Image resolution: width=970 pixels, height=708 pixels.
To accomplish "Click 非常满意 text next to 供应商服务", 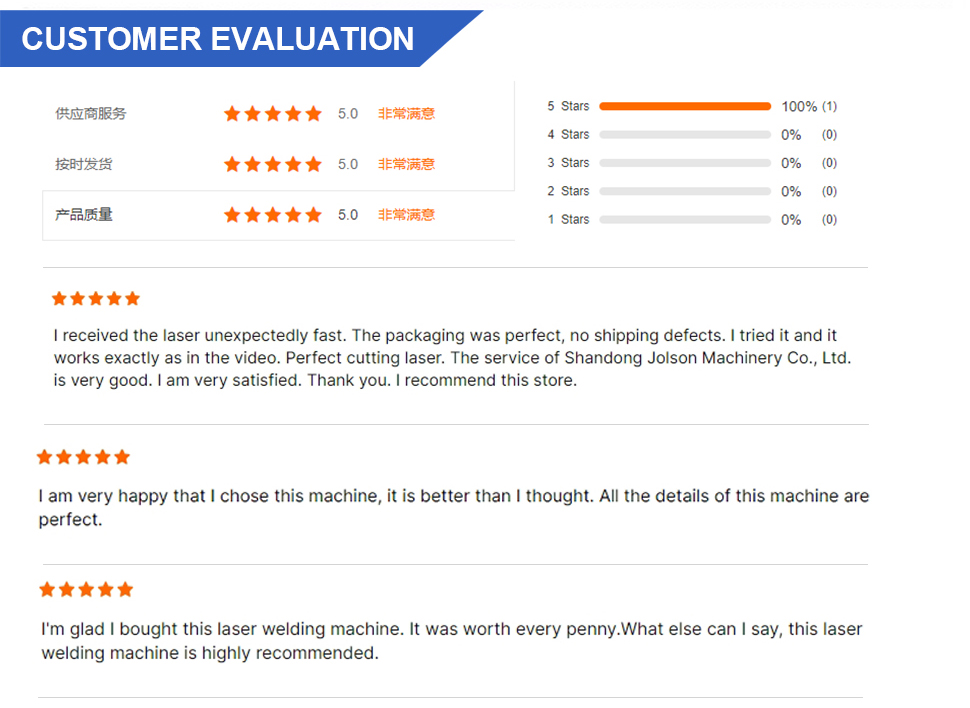I will [406, 114].
